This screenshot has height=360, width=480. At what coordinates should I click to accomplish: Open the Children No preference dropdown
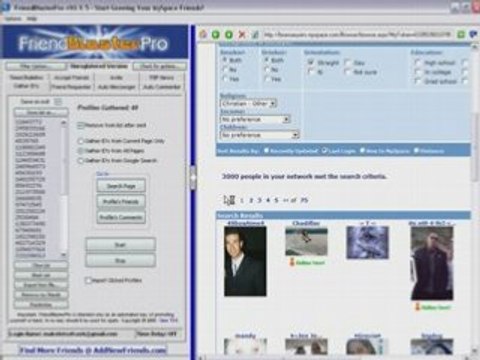tap(260, 135)
